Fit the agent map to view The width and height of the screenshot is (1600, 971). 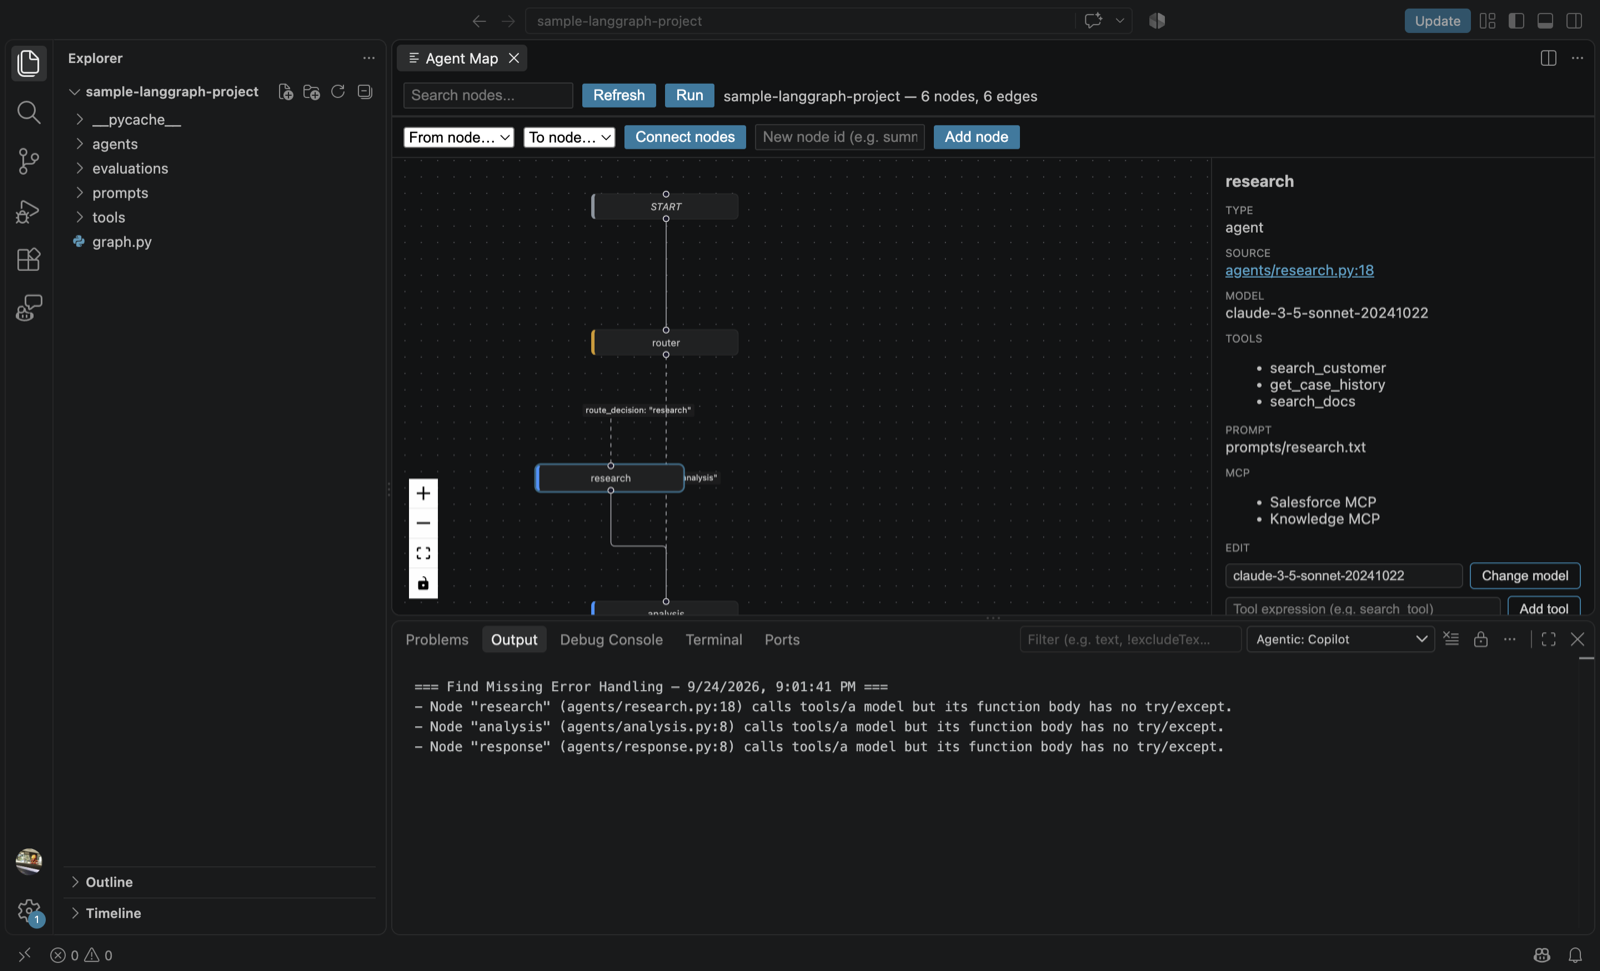click(423, 553)
